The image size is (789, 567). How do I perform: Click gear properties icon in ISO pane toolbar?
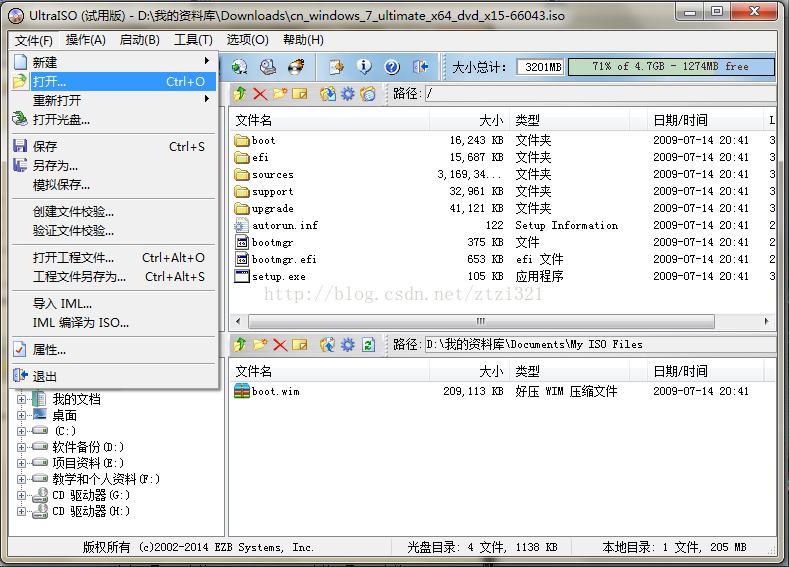348,94
